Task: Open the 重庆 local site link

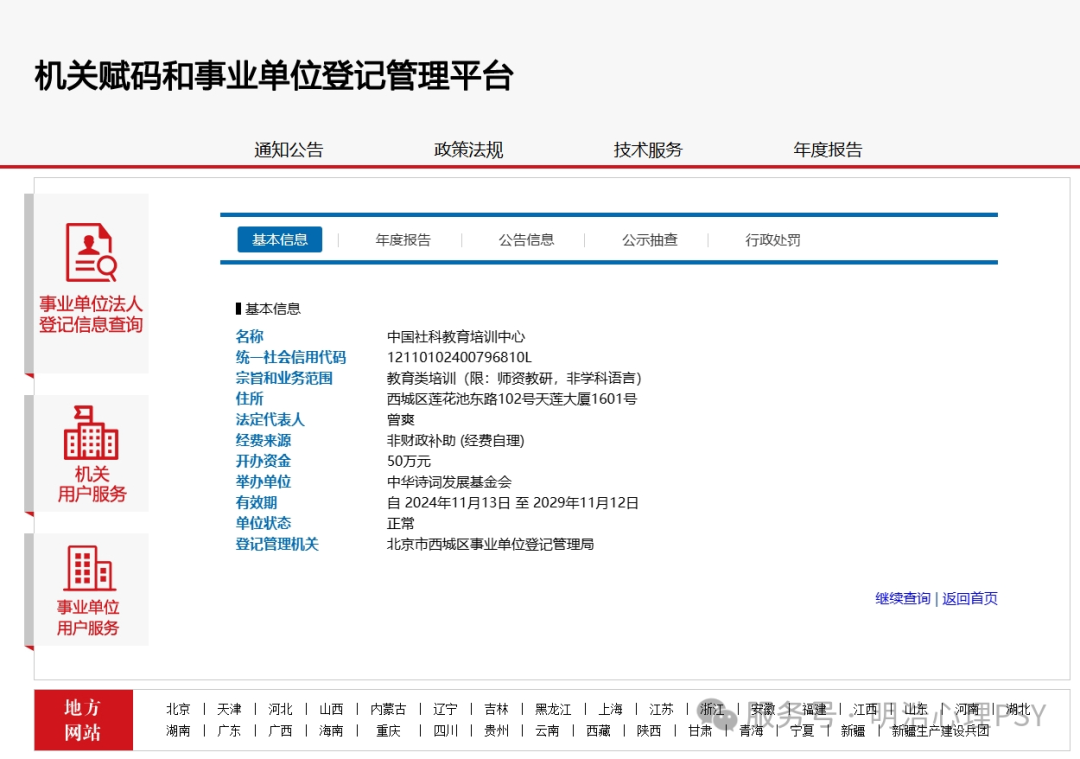Action: (388, 730)
